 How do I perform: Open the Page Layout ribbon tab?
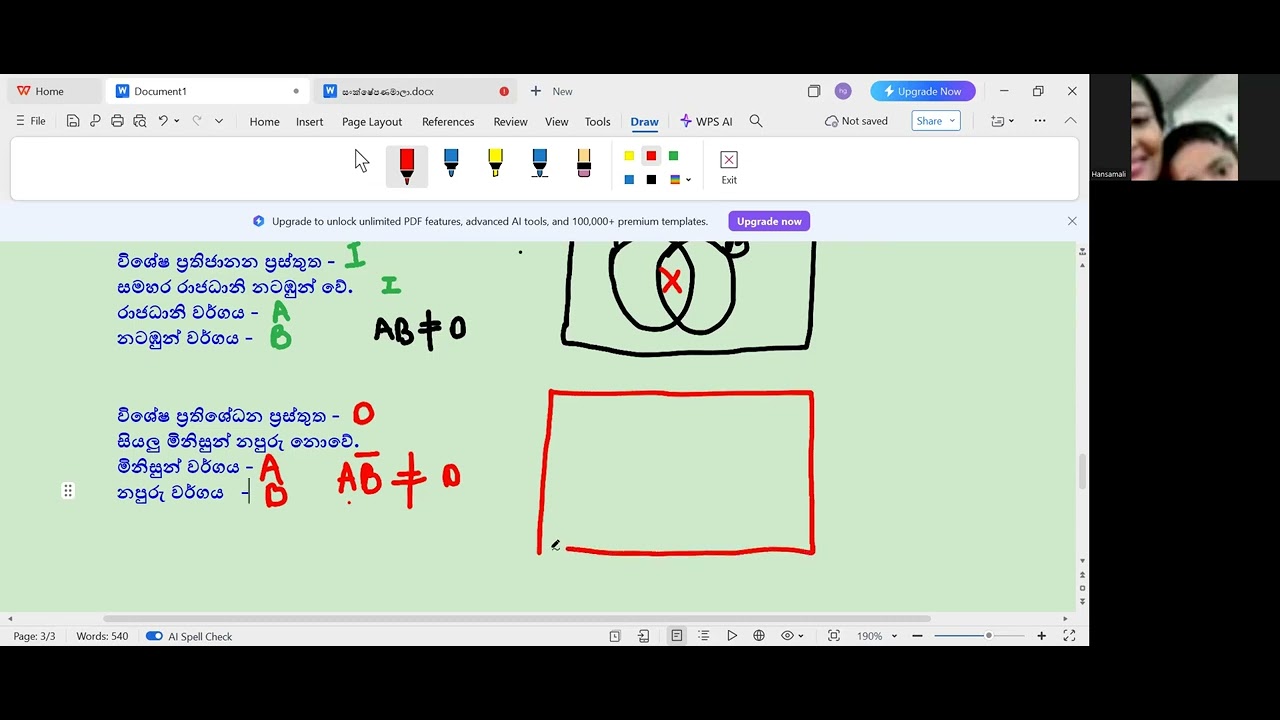(x=372, y=121)
